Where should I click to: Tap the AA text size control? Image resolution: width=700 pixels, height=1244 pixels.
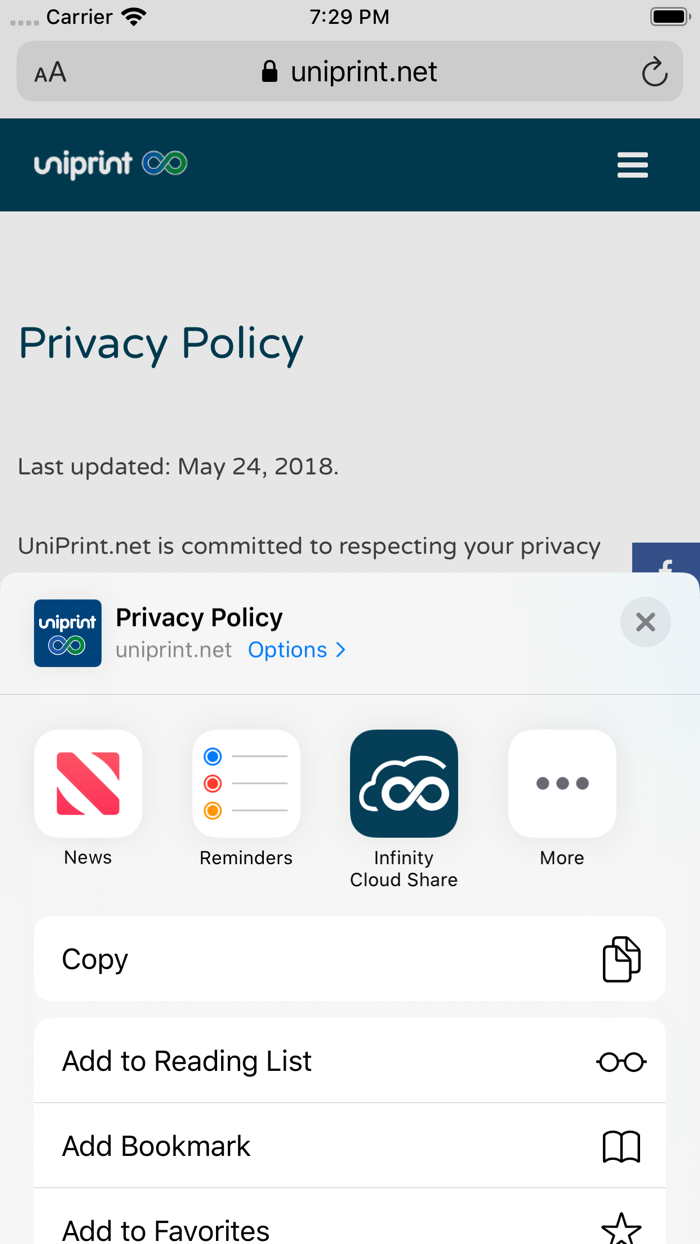coord(50,71)
